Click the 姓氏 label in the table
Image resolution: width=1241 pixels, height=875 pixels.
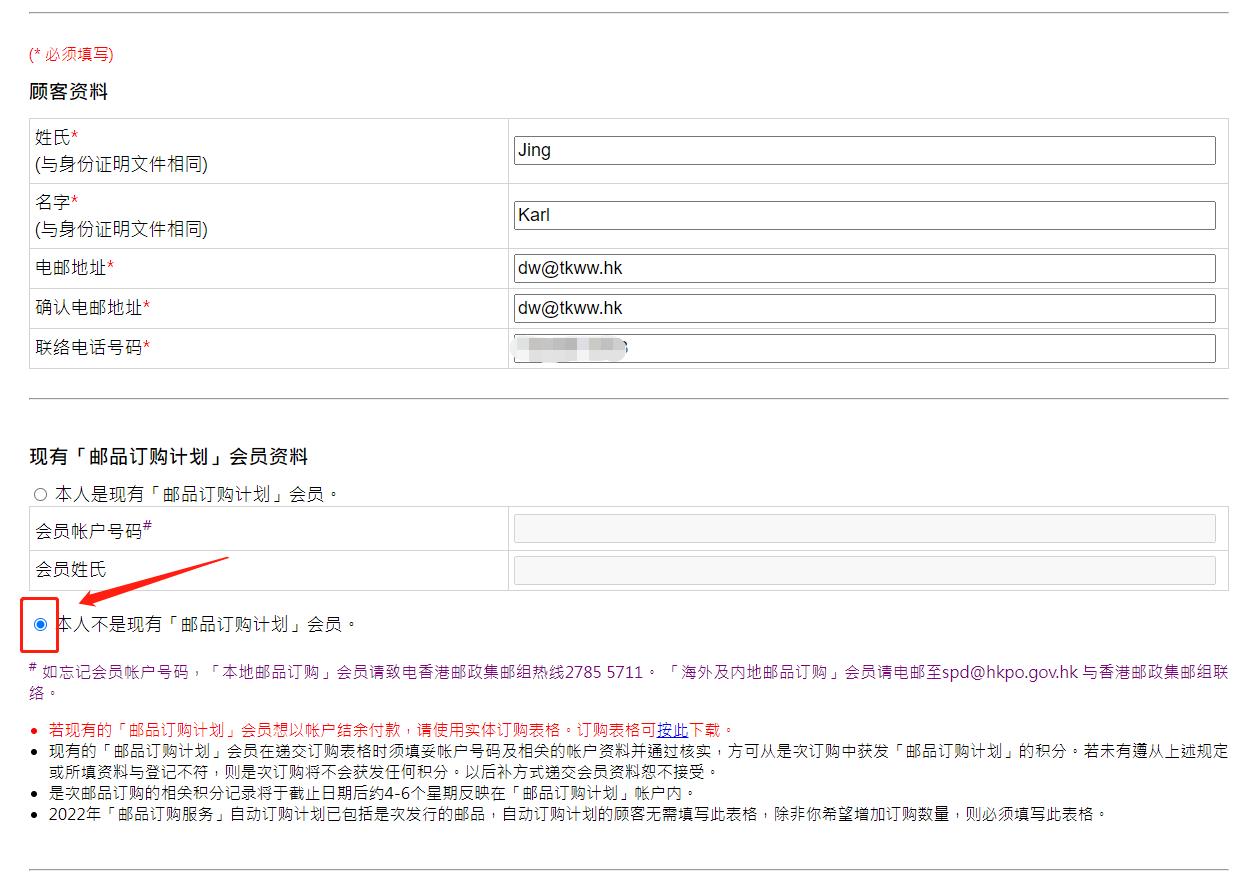(53, 138)
